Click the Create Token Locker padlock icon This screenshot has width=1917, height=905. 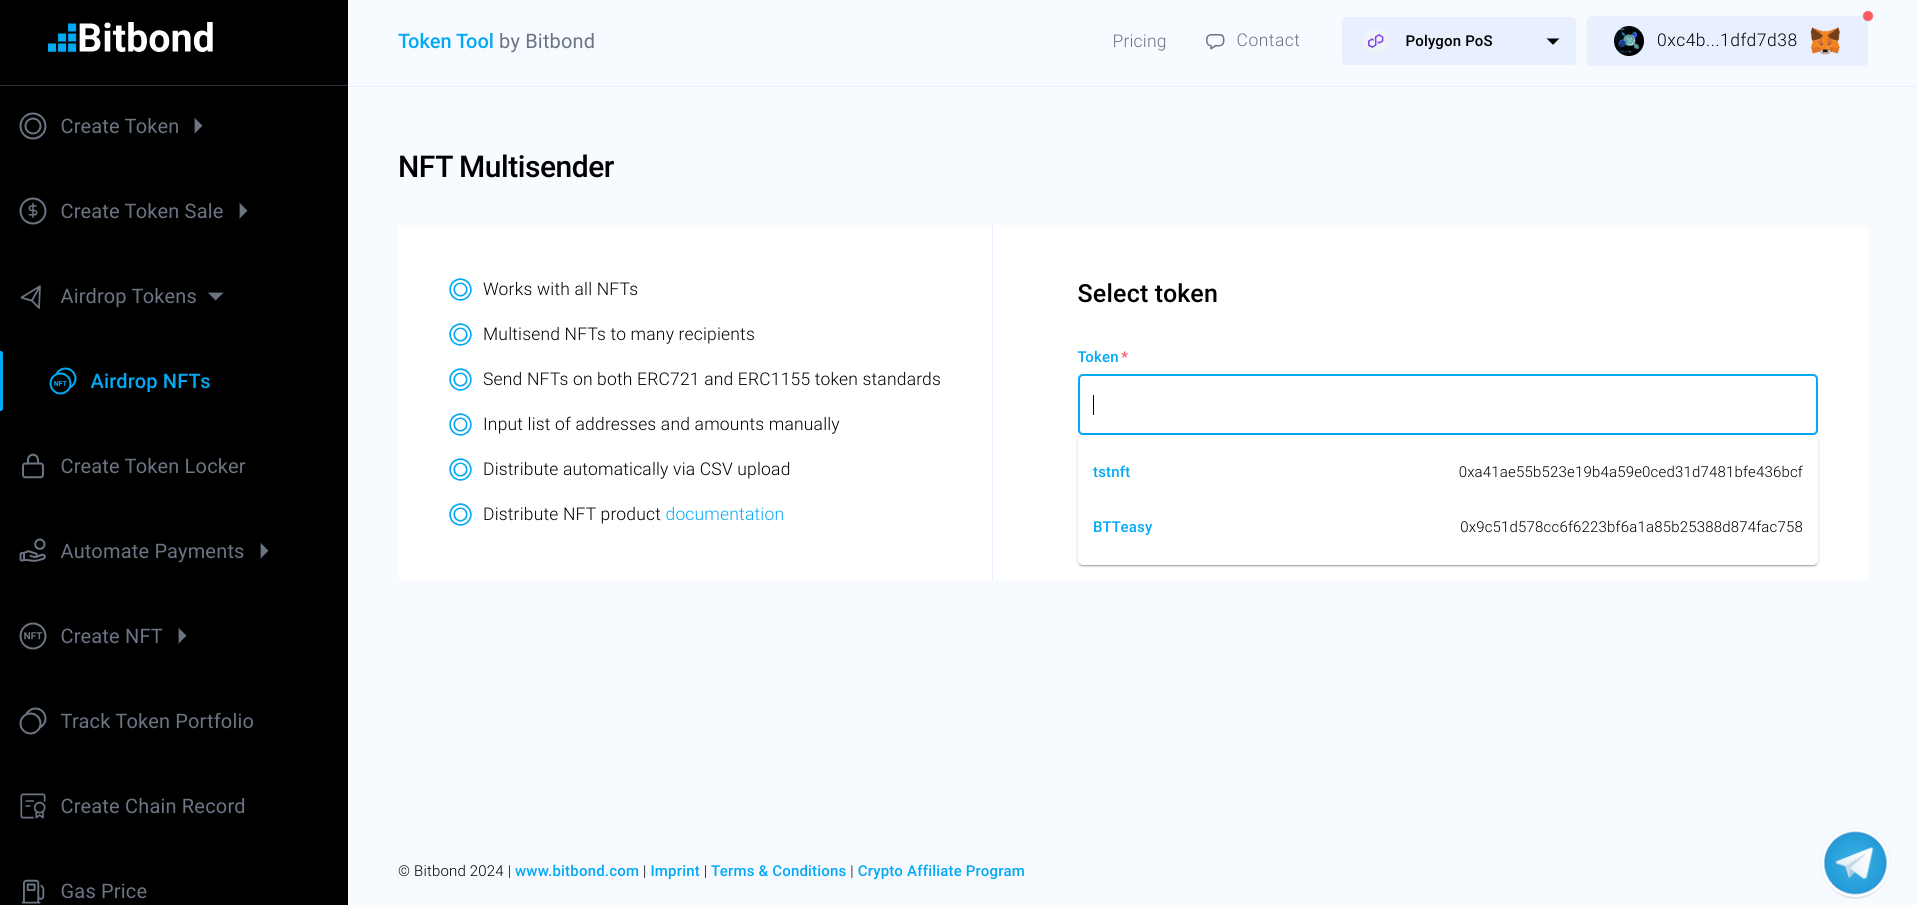pyautogui.click(x=33, y=466)
